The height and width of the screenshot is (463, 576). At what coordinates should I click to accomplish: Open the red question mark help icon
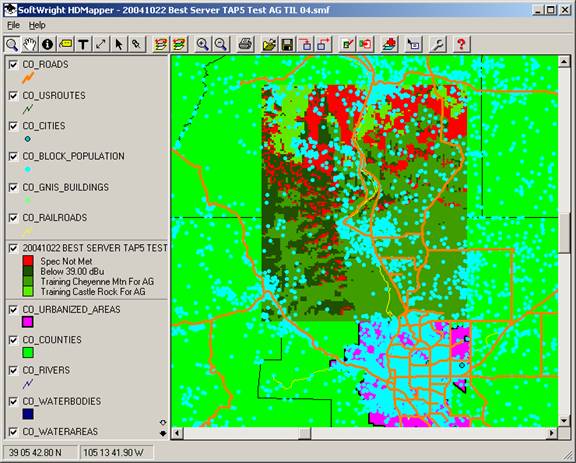coord(461,44)
